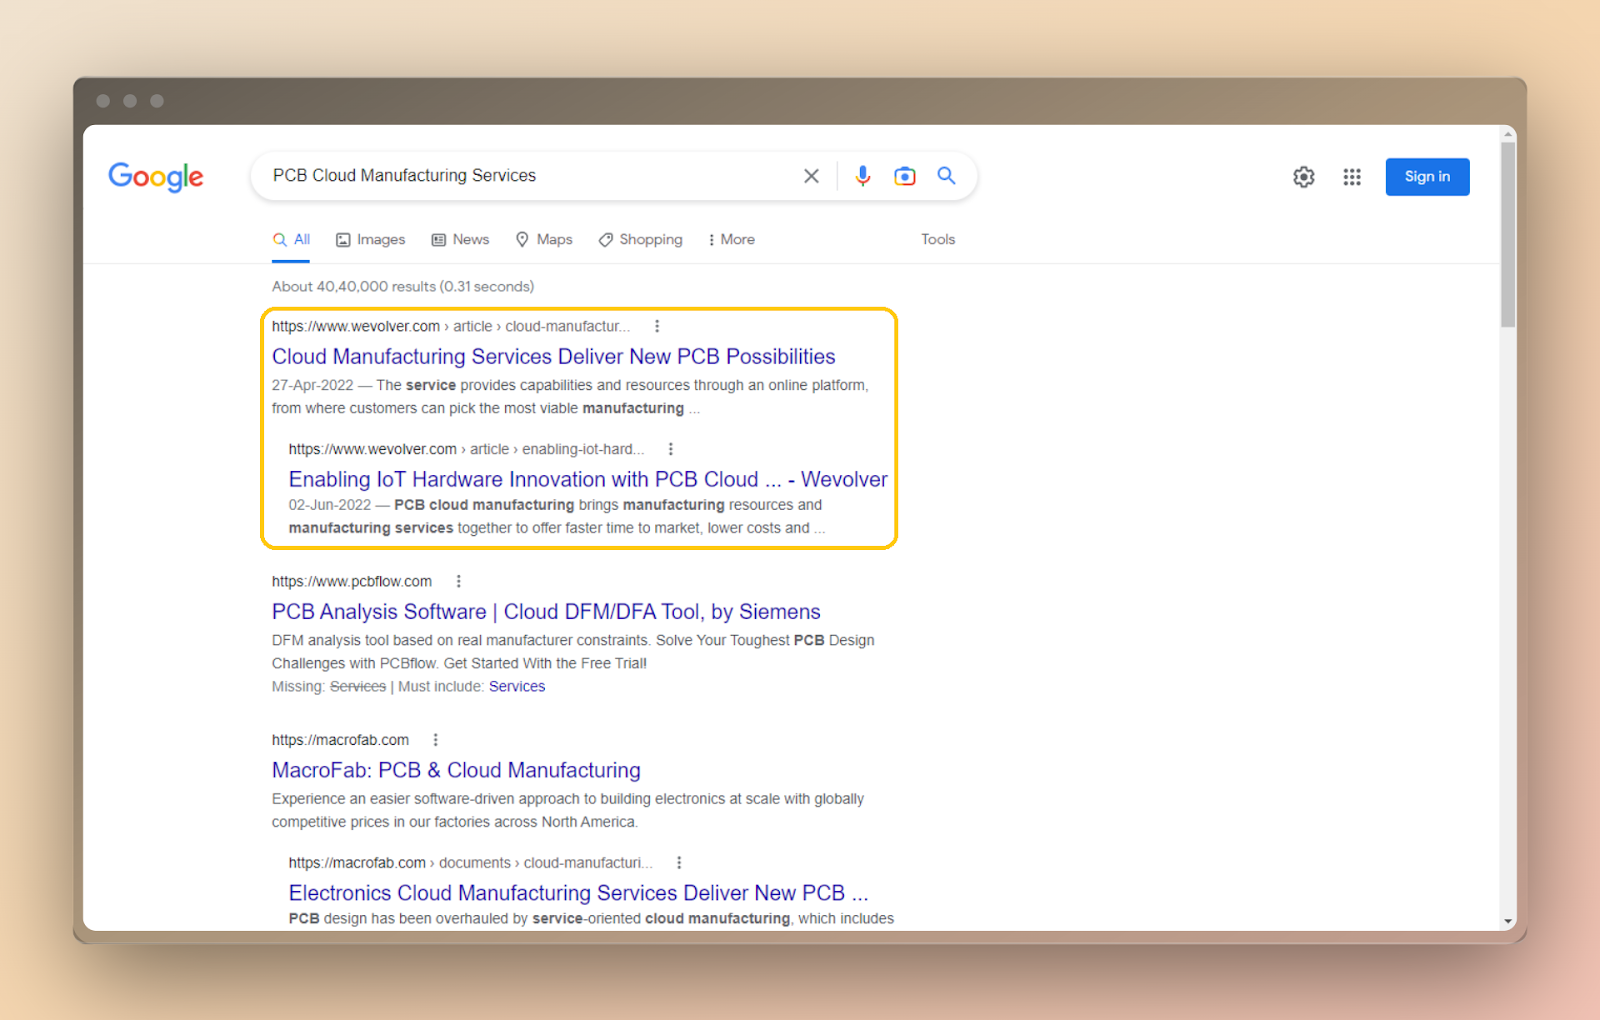Switch to the News tab
The height and width of the screenshot is (1020, 1600).
pyautogui.click(x=460, y=240)
